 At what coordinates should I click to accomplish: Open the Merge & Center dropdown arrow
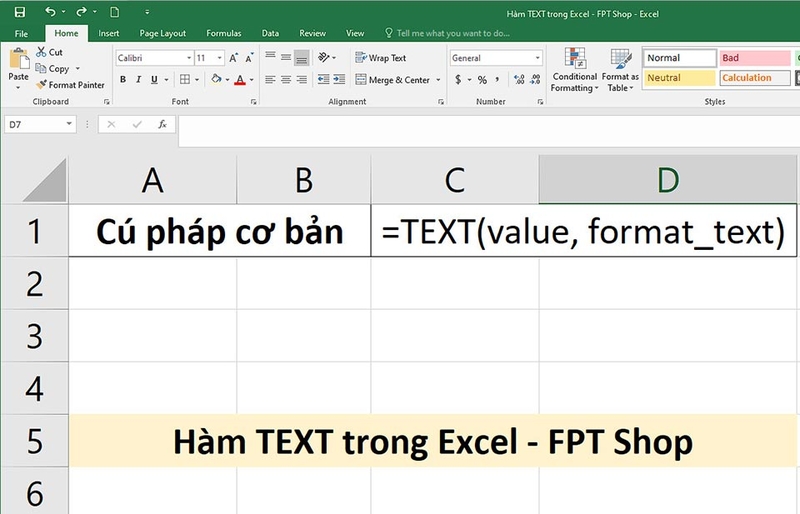(438, 80)
